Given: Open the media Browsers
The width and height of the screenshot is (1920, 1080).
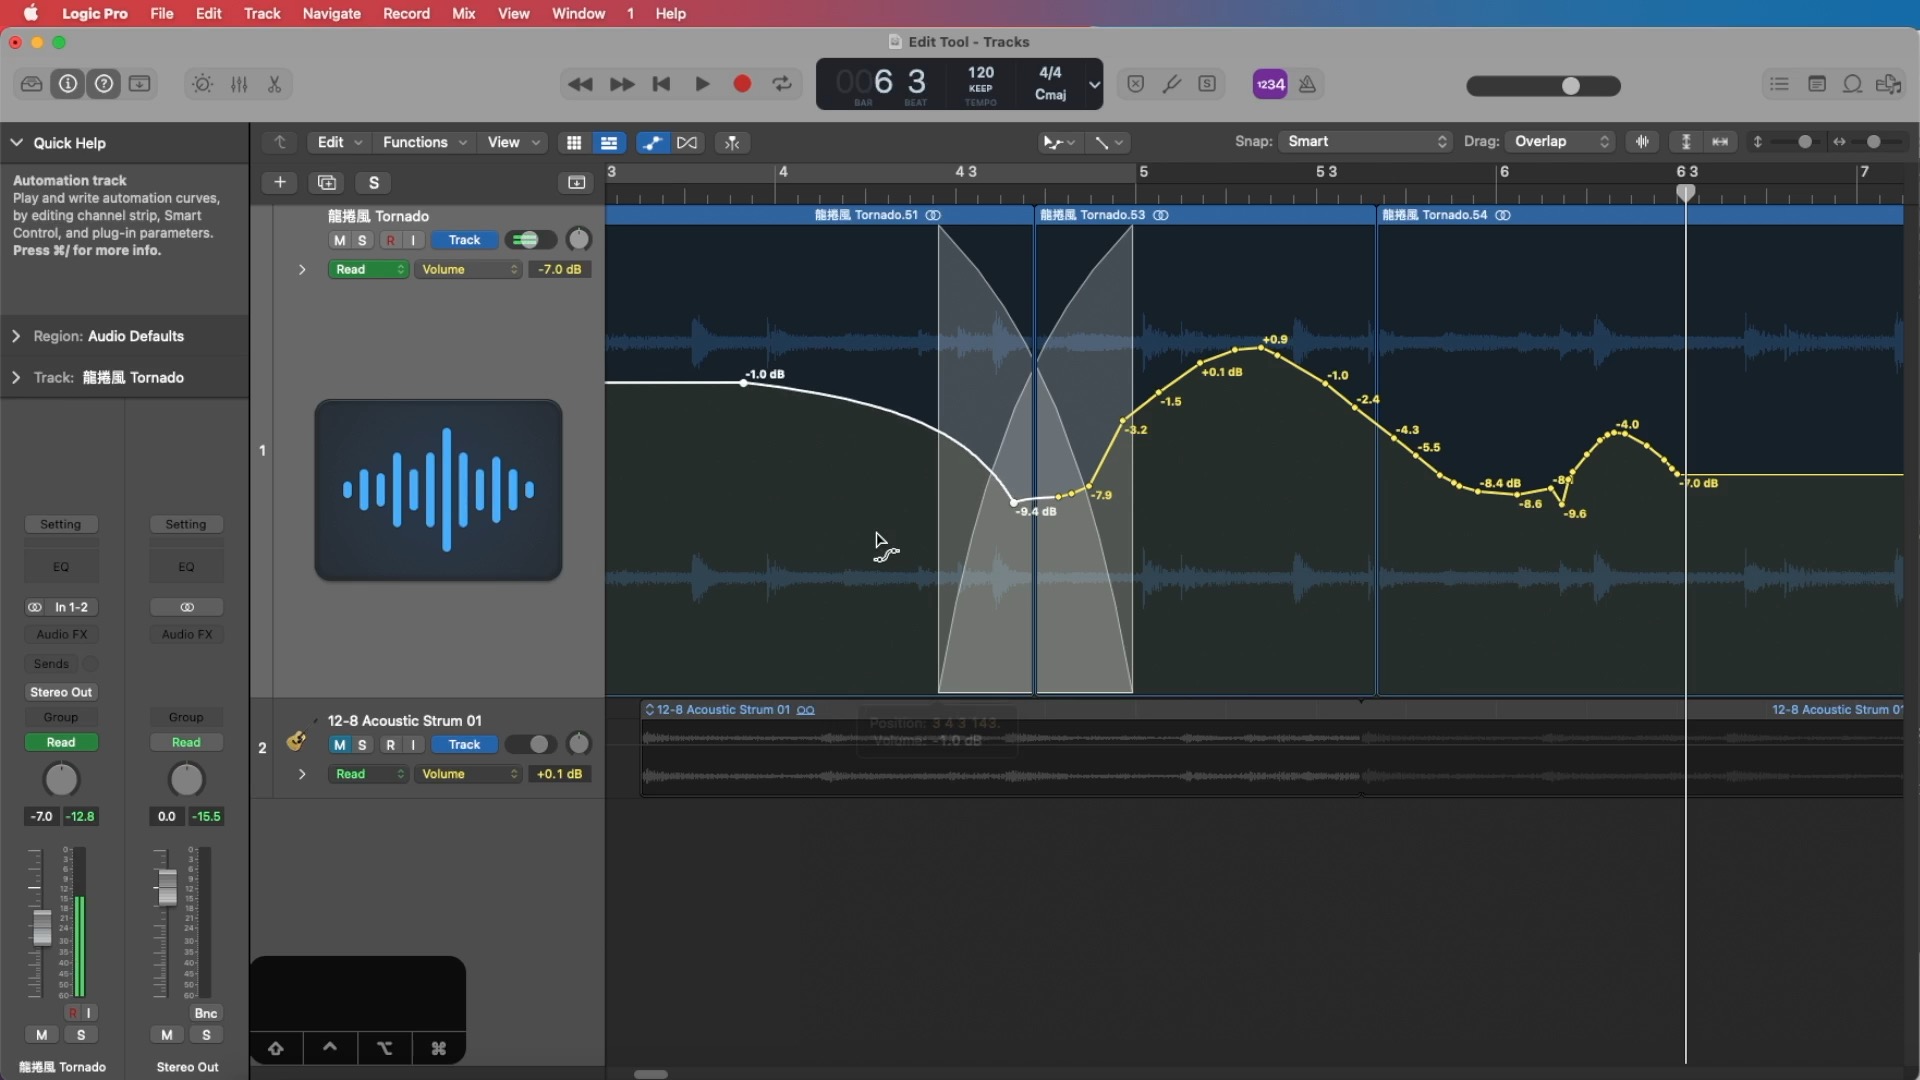Looking at the screenshot, I should point(1888,84).
